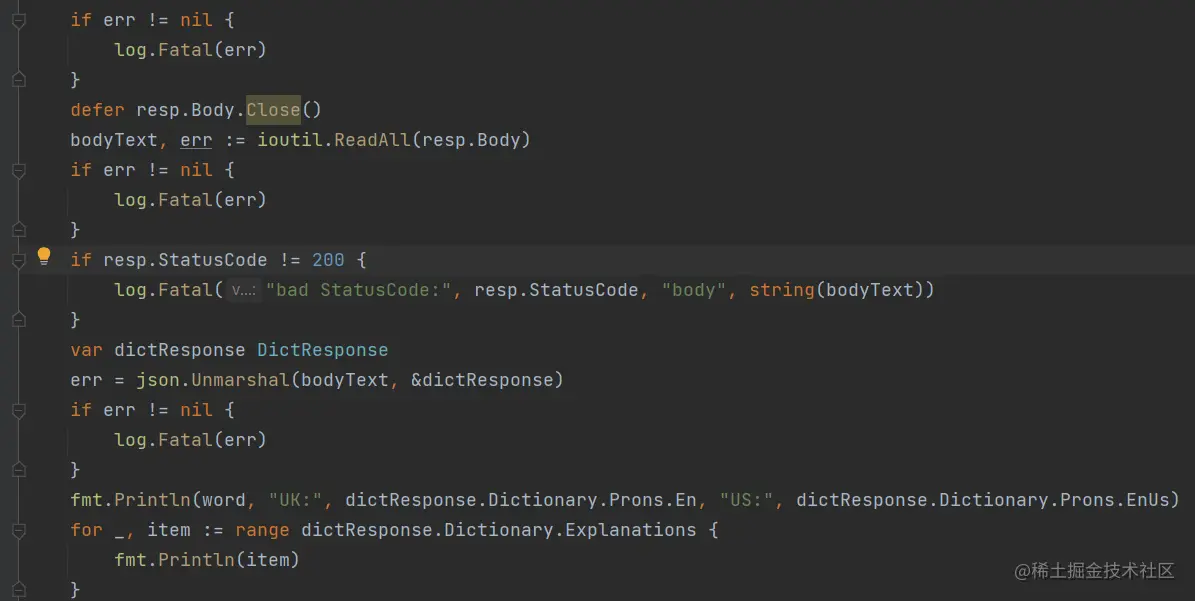Click fold-end marker on brace before fmt.Println(word
Viewport: 1195px width, 601px height.
(x=19, y=469)
